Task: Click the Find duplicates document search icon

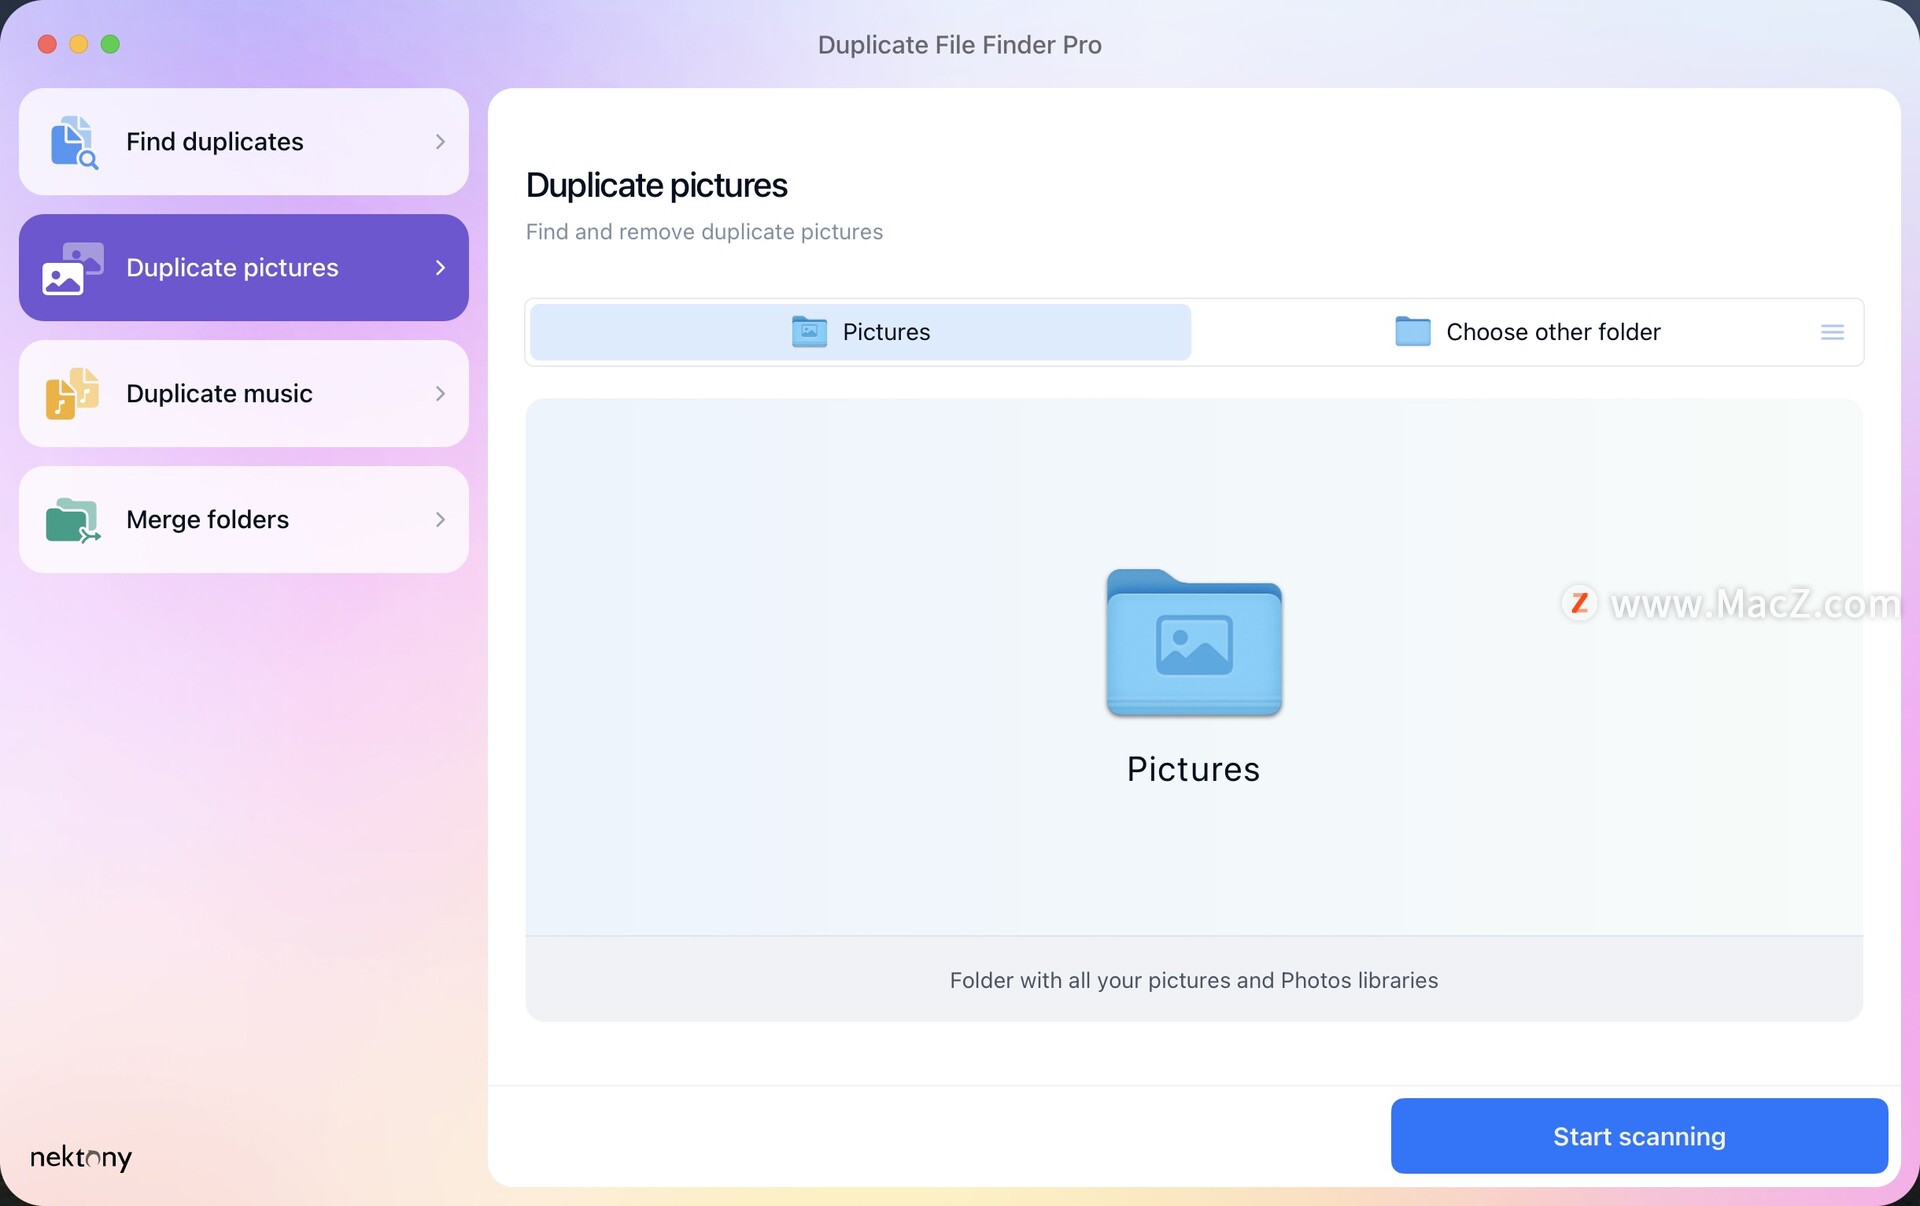Action: 74,142
